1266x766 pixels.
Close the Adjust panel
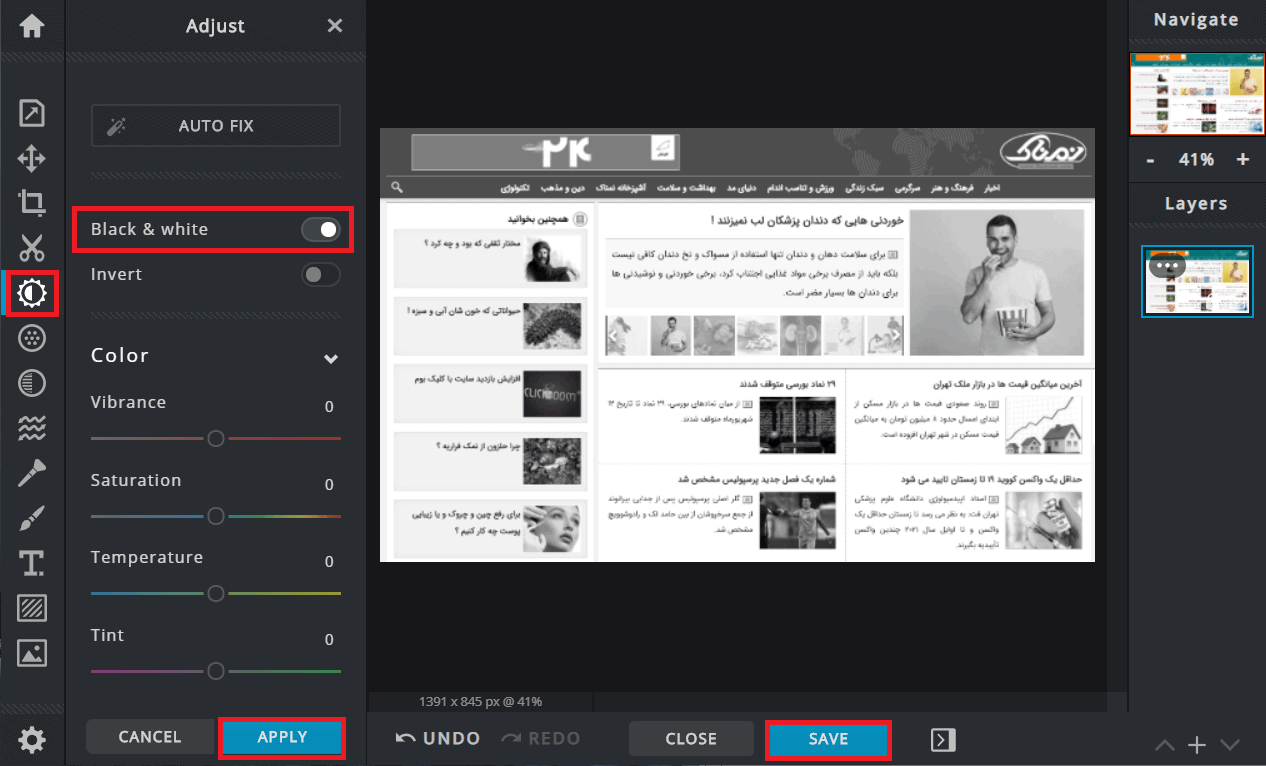[x=335, y=26]
